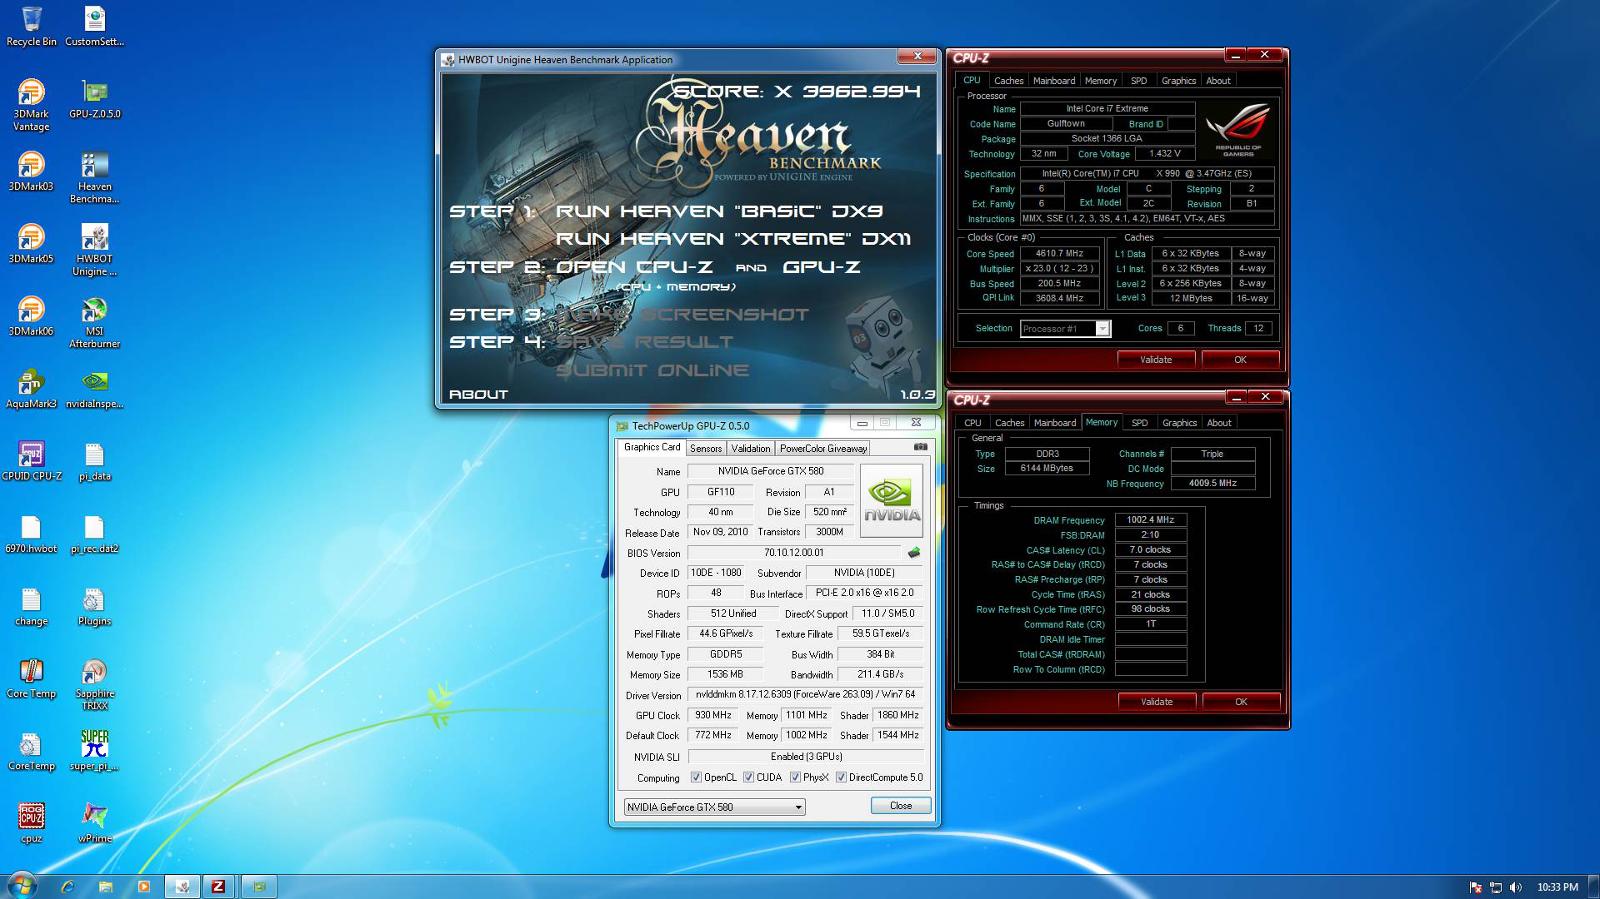This screenshot has width=1600, height=899.
Task: Open Internet Explorer from the taskbar
Action: [x=67, y=886]
